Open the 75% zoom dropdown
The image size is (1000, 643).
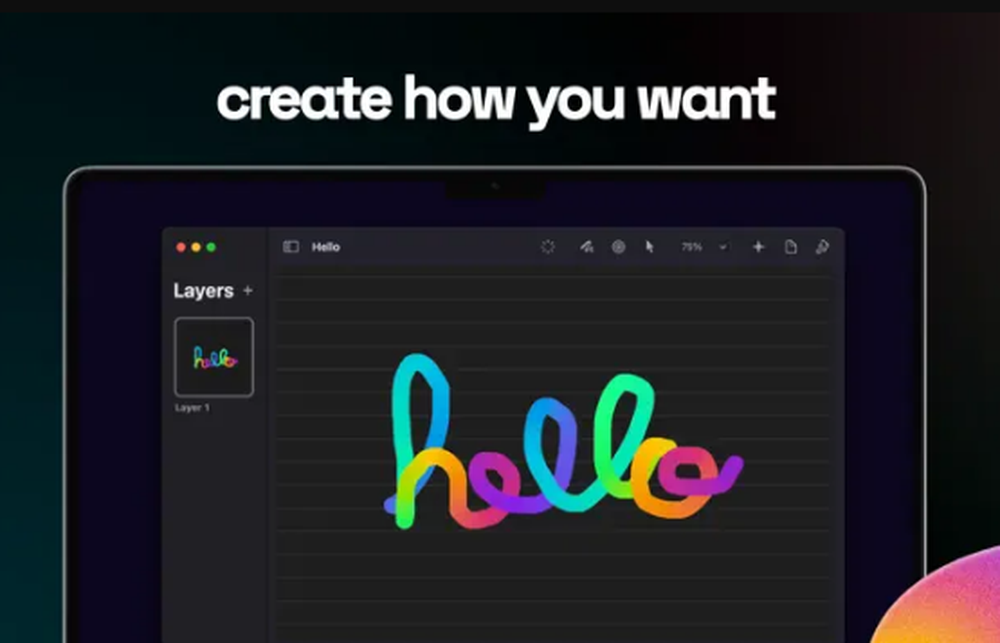(704, 247)
